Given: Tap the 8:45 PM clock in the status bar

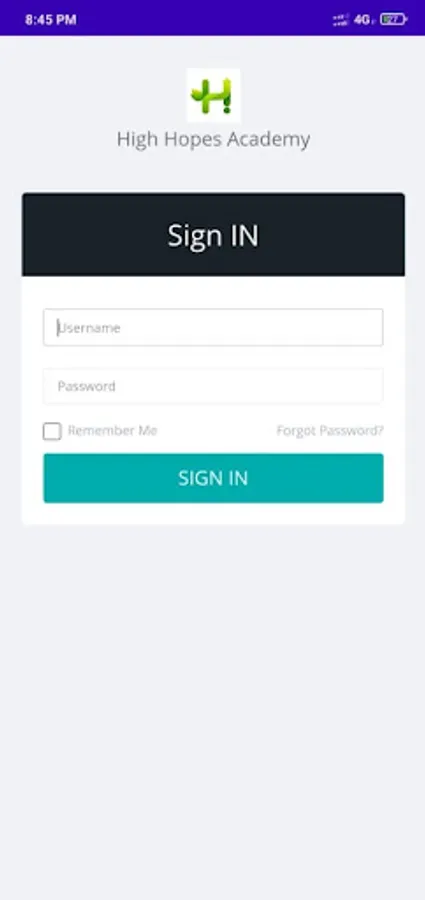Looking at the screenshot, I should click(x=51, y=20).
